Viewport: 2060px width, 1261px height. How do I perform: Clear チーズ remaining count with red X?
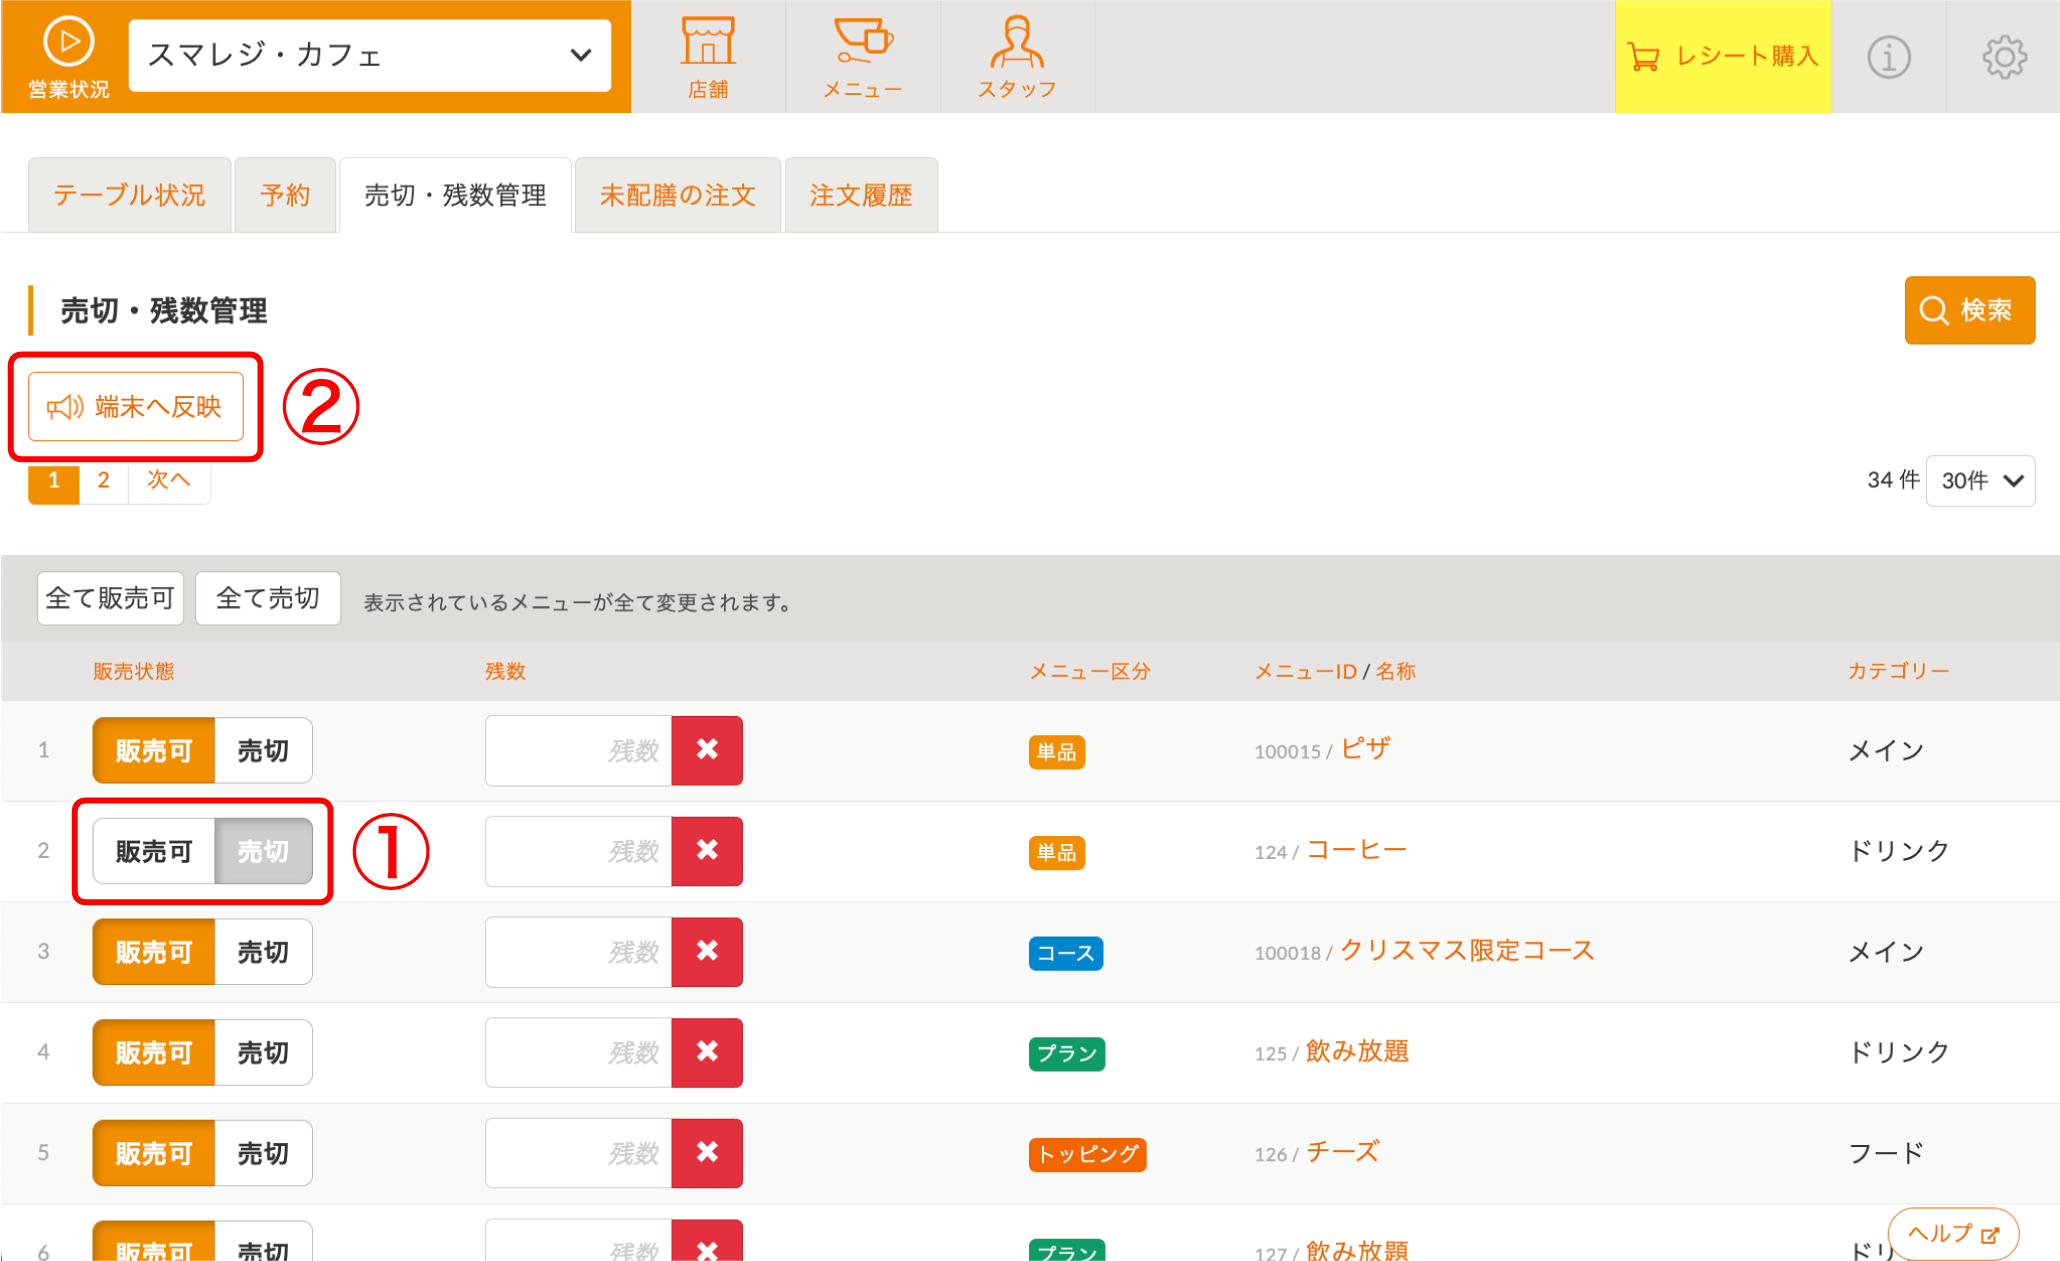click(x=707, y=1153)
